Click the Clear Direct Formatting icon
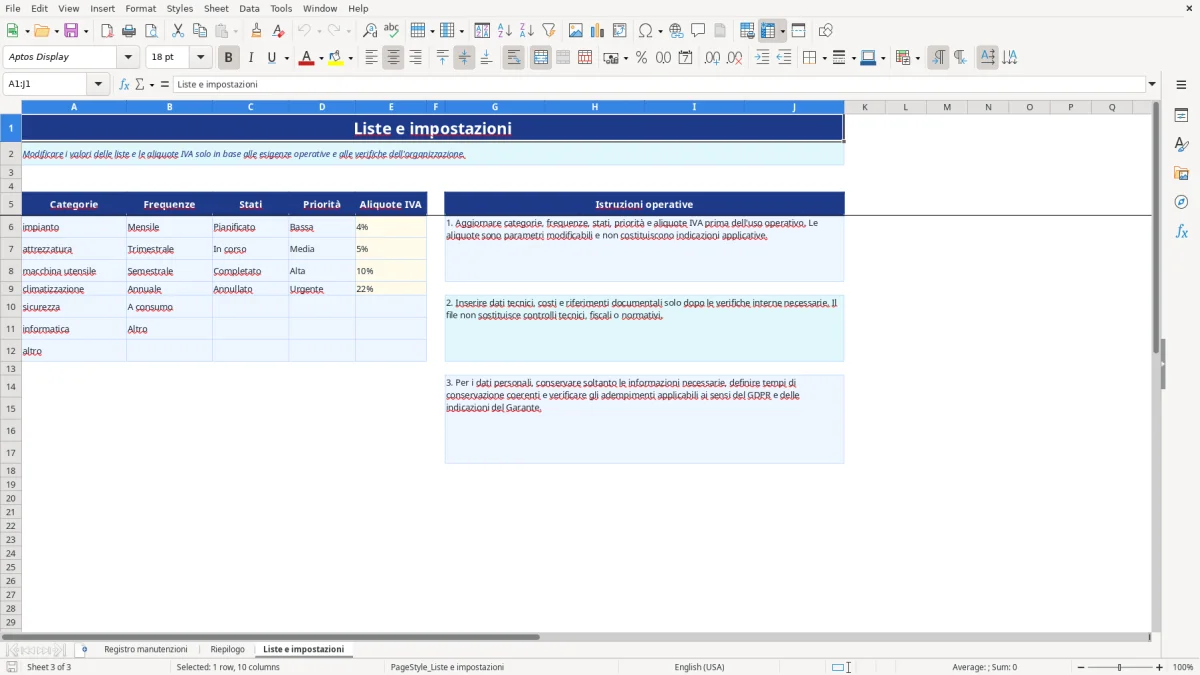Image resolution: width=1200 pixels, height=675 pixels. click(x=278, y=31)
